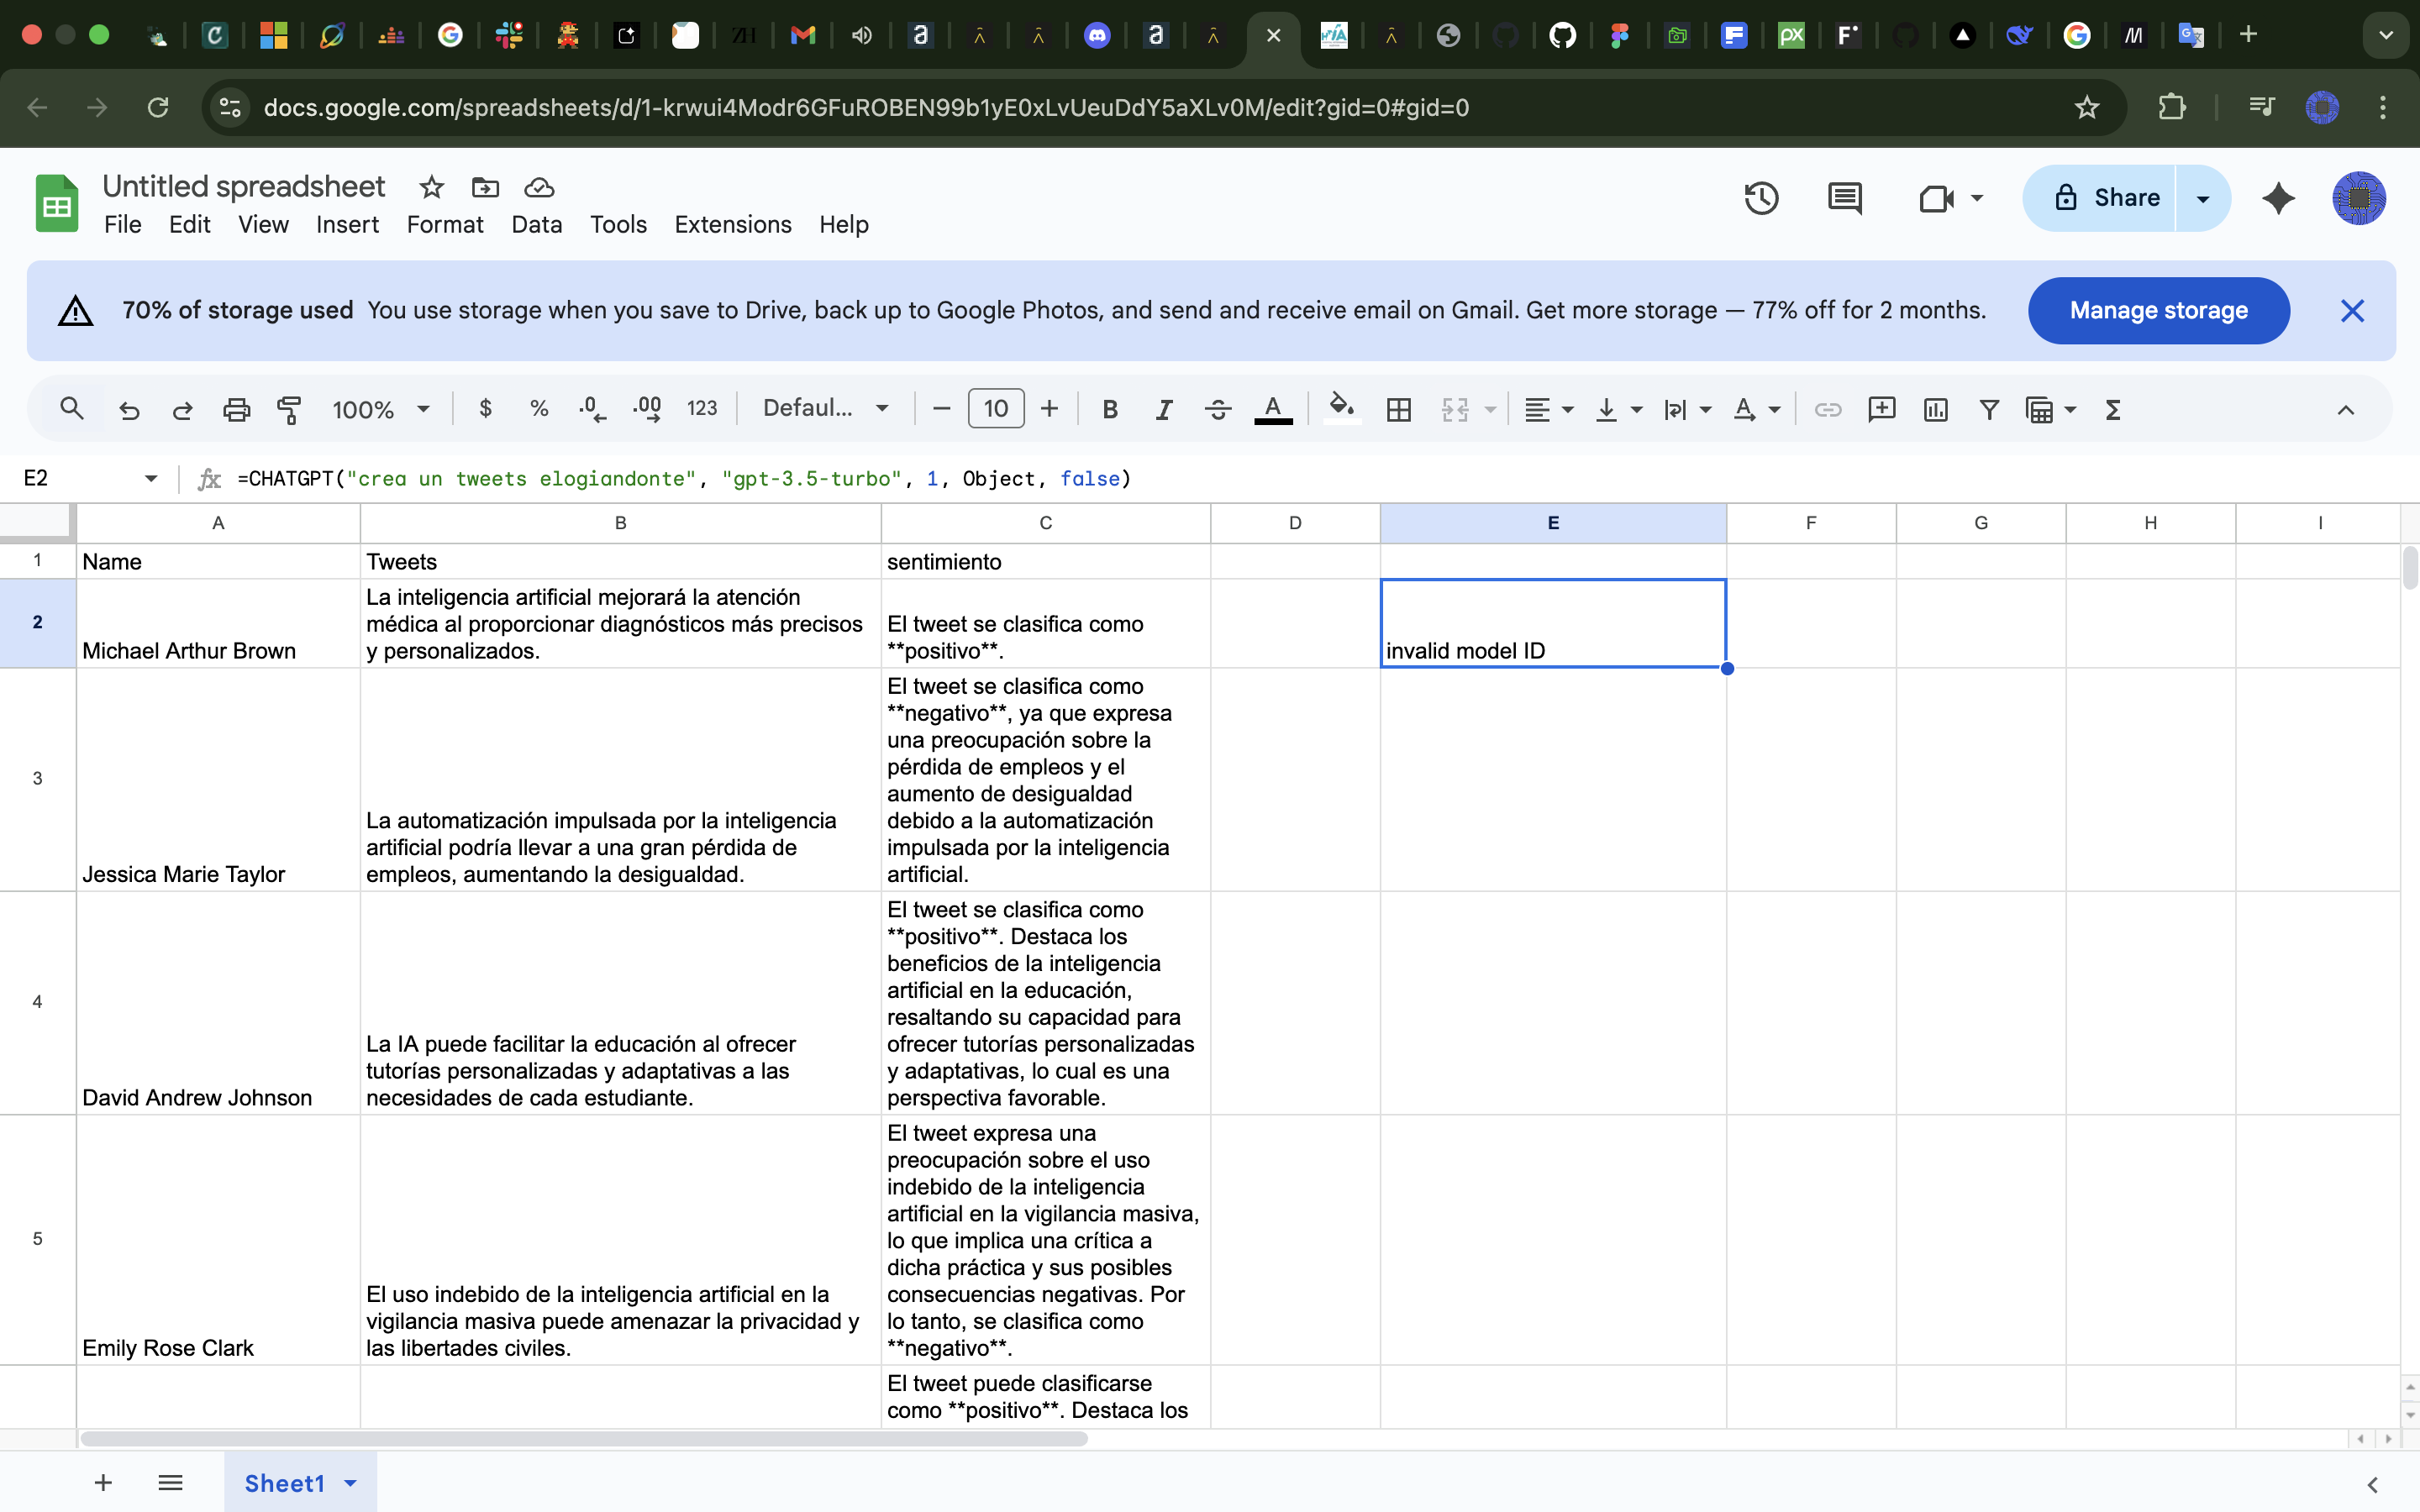Toggle bold formatting
The image size is (2420, 1512).
point(1110,409)
